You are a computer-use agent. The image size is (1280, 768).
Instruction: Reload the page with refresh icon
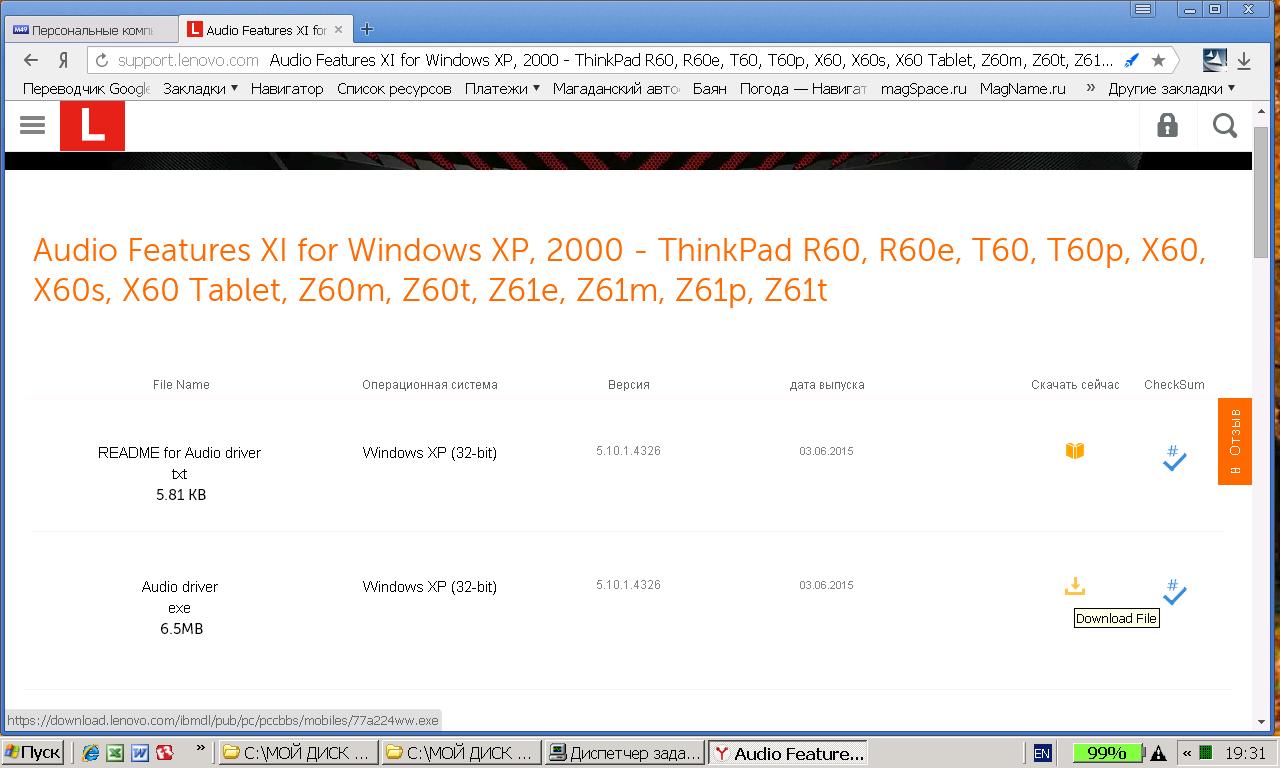[101, 60]
